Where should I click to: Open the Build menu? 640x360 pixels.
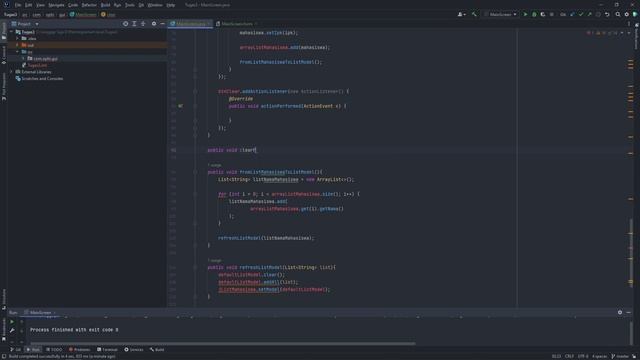tap(105, 5)
